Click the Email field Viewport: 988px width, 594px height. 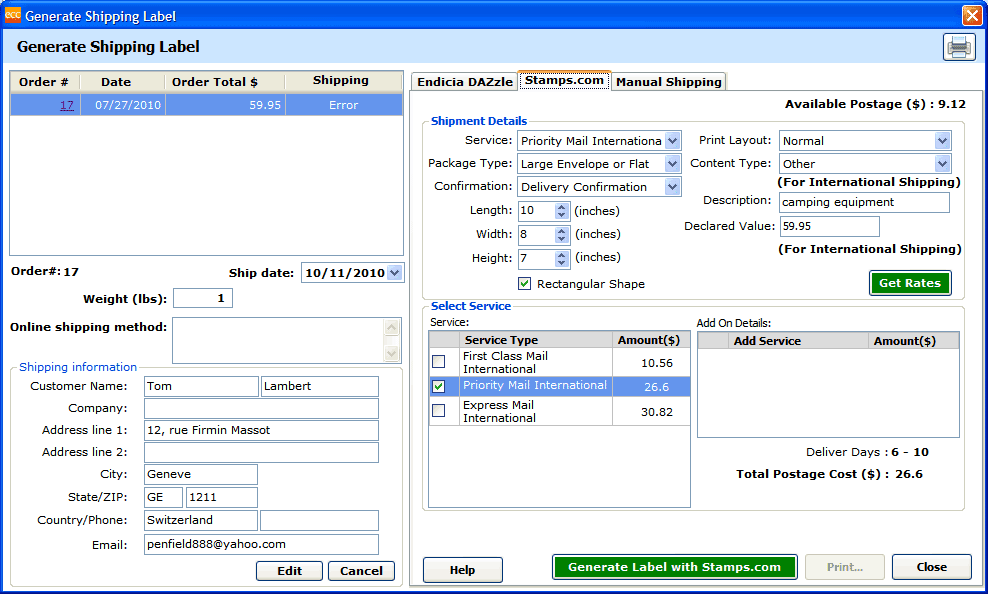click(x=261, y=544)
